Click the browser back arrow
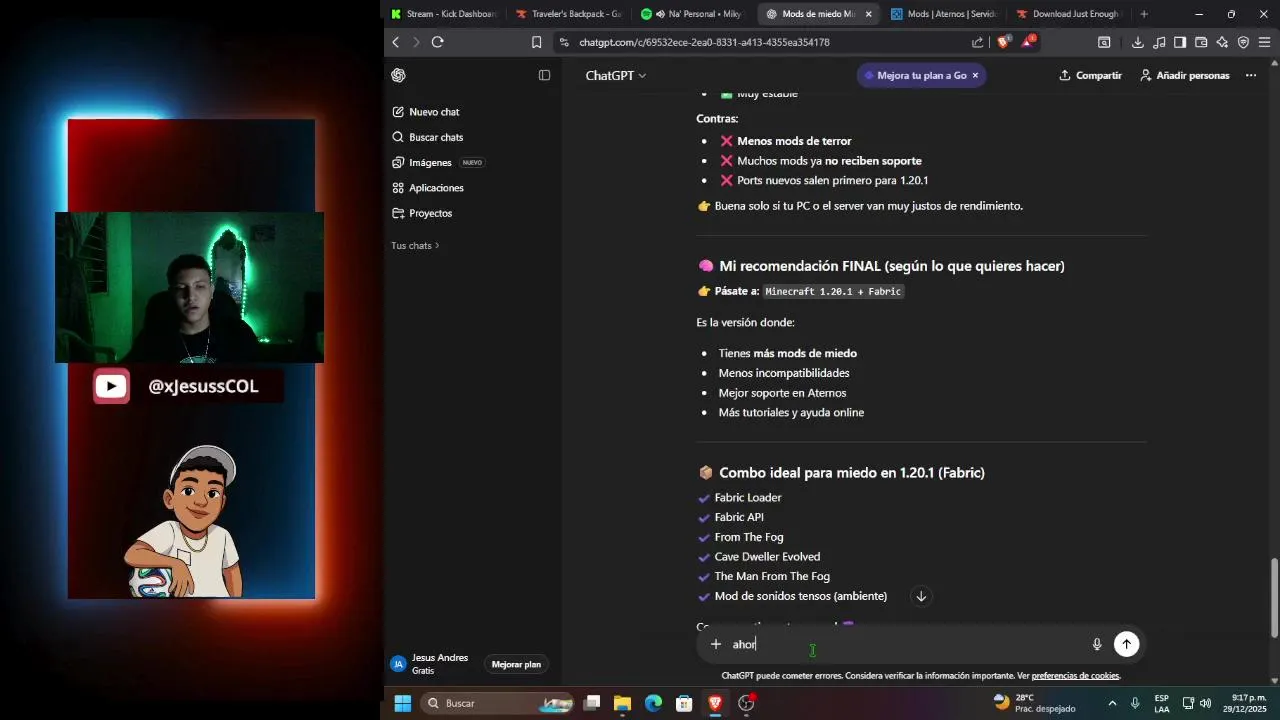Screen dimensions: 1280x720 (396, 42)
